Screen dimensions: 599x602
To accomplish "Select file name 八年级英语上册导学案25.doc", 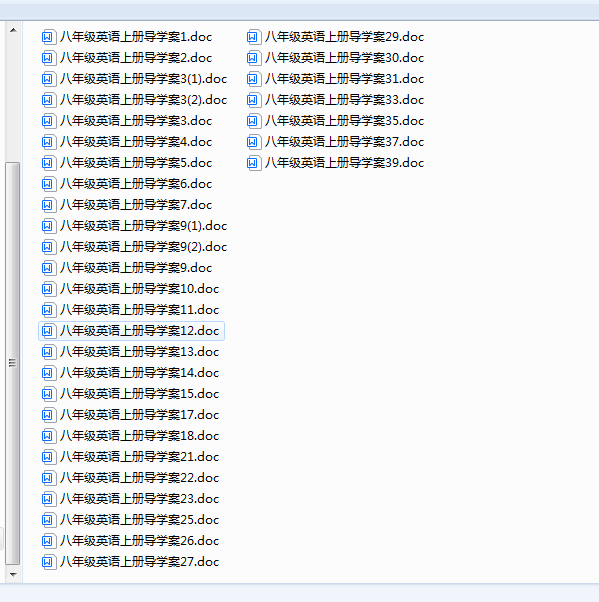I will pyautogui.click(x=139, y=520).
